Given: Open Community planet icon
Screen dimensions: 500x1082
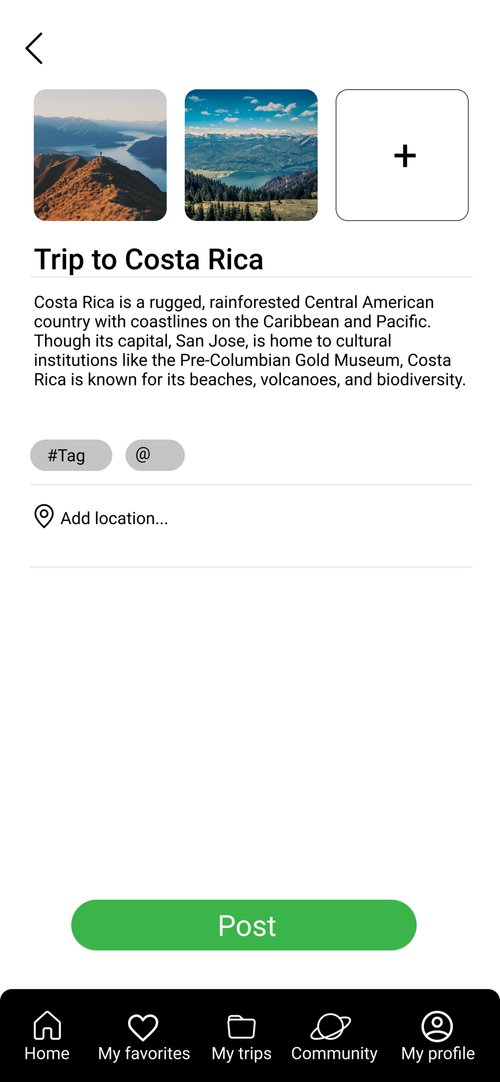Looking at the screenshot, I should (331, 1027).
